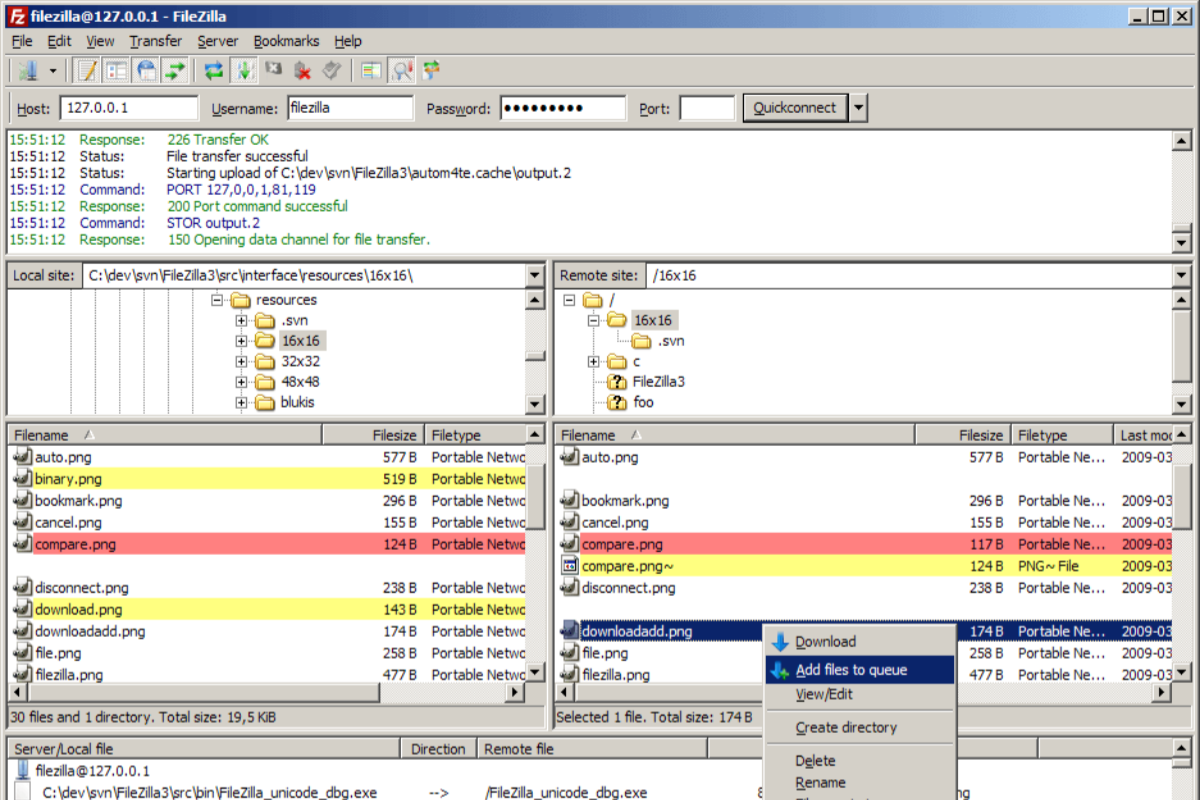
Task: Click the Refresh file lists icon
Action: [x=213, y=71]
